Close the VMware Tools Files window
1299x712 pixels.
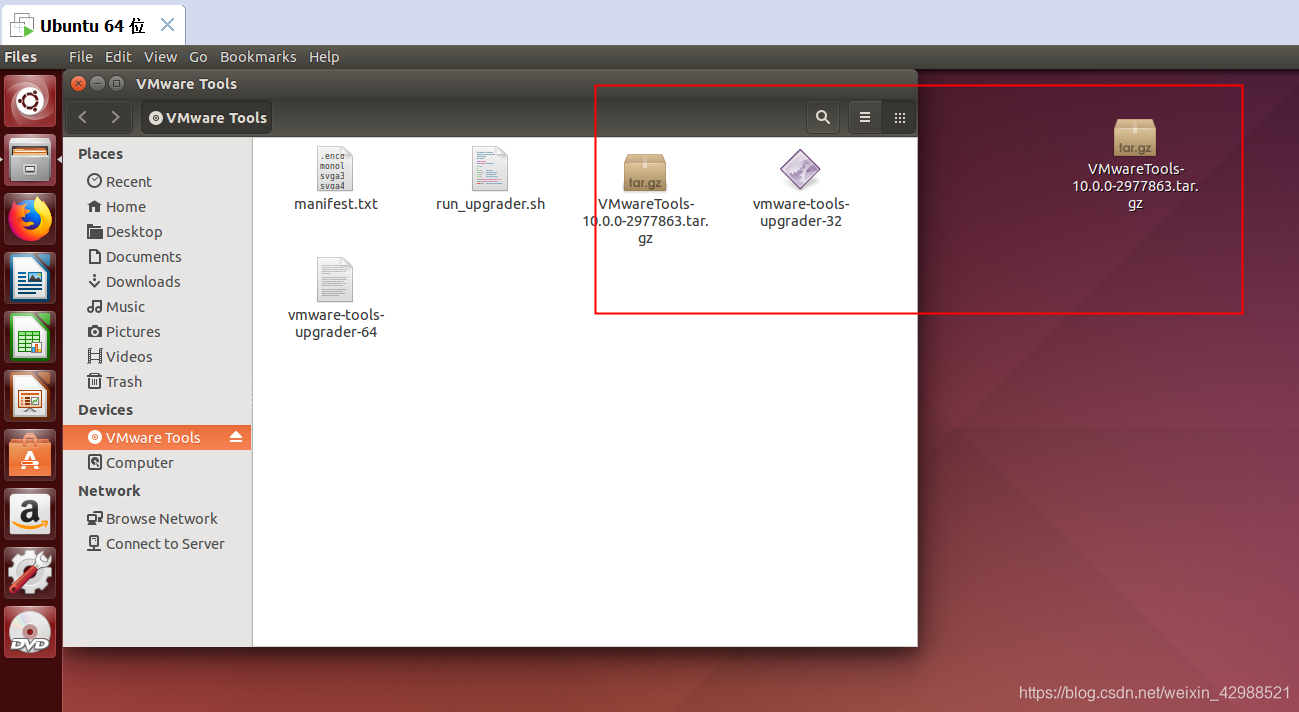pyautogui.click(x=78, y=83)
